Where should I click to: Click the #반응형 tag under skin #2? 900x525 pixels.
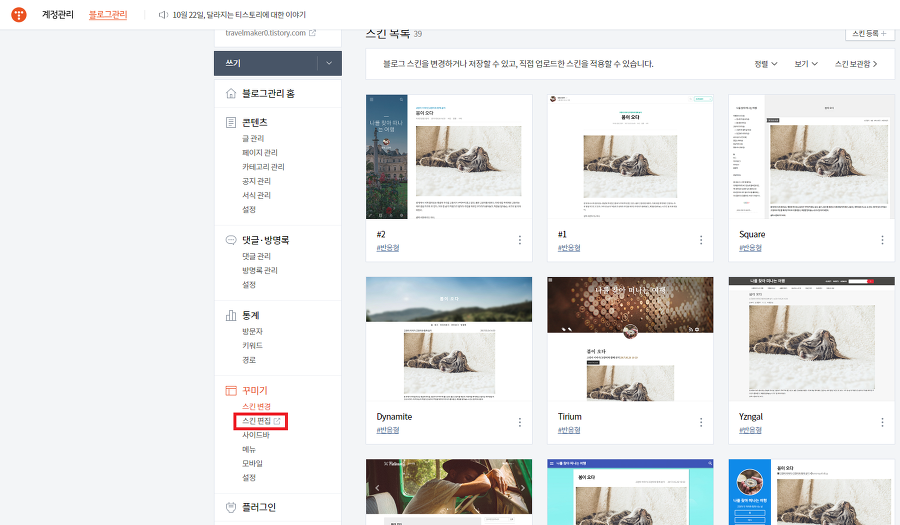click(x=387, y=248)
